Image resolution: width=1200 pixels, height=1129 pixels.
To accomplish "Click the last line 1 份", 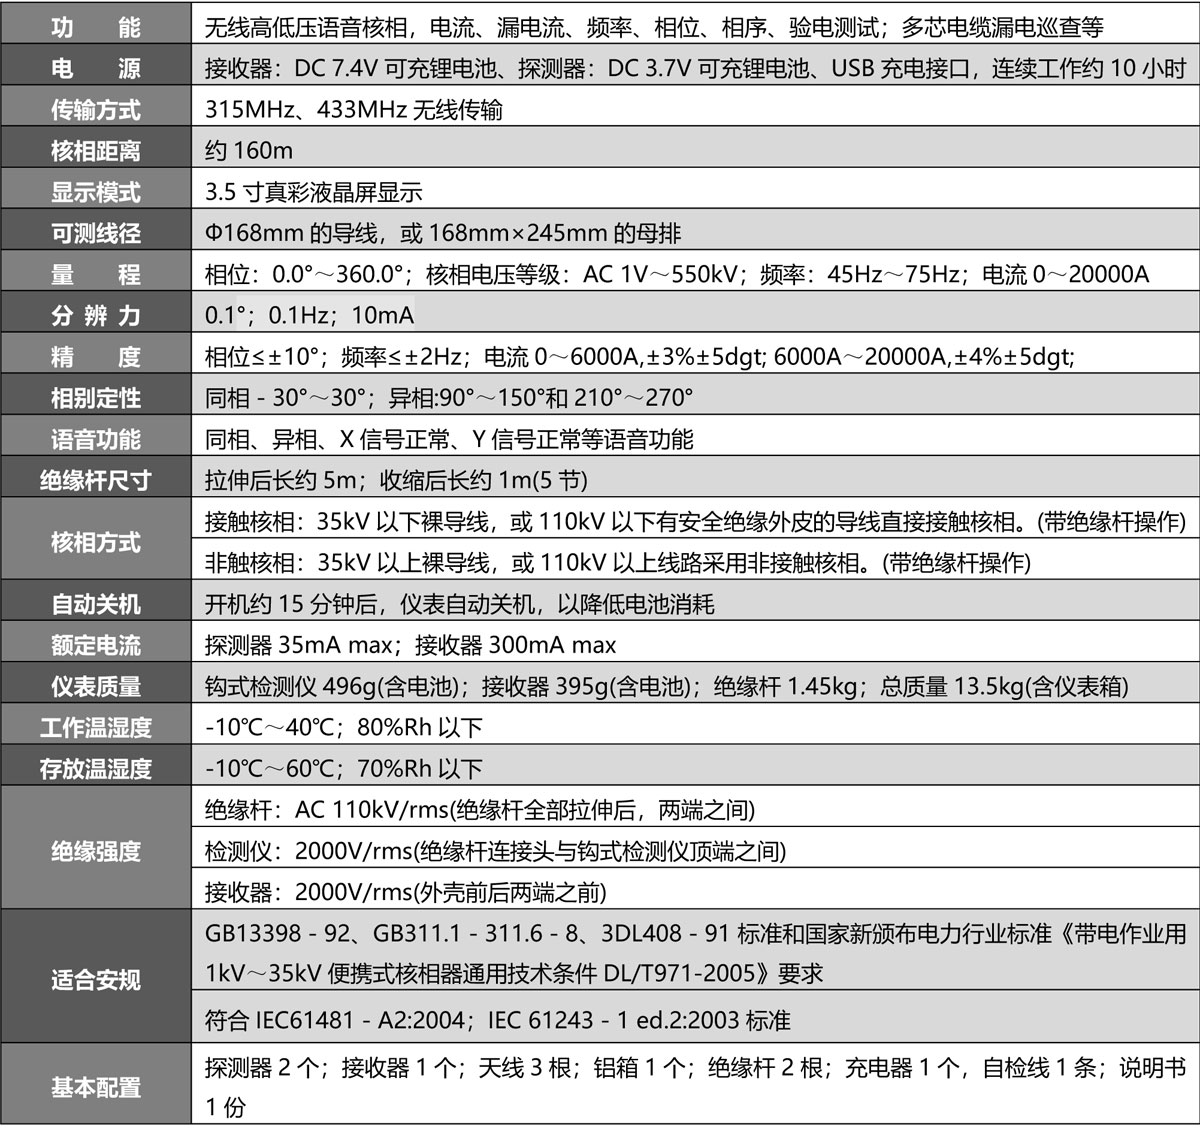I will pos(225,1107).
